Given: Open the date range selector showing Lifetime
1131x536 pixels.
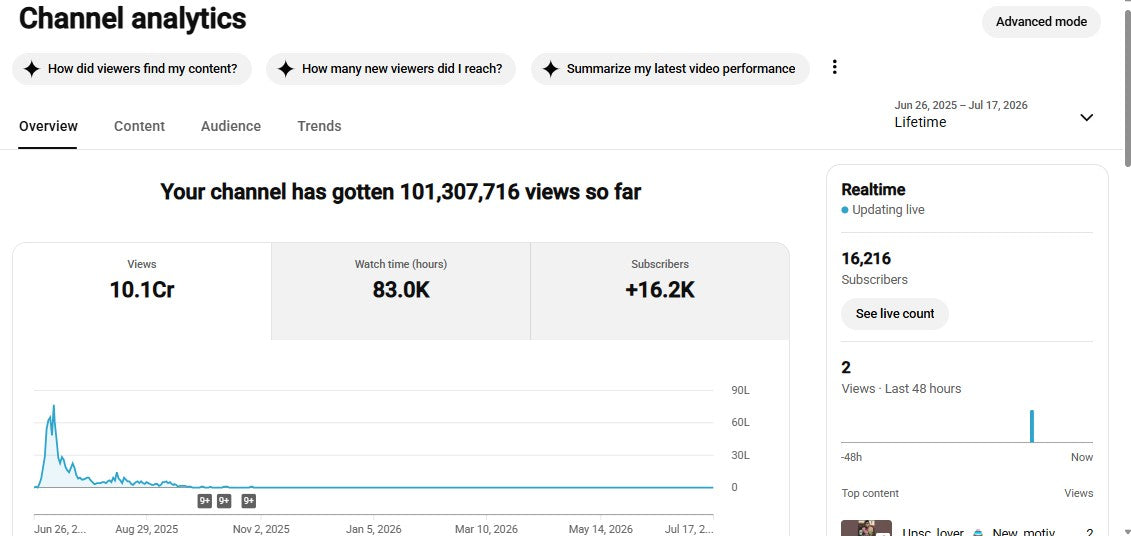Looking at the screenshot, I should (x=995, y=115).
